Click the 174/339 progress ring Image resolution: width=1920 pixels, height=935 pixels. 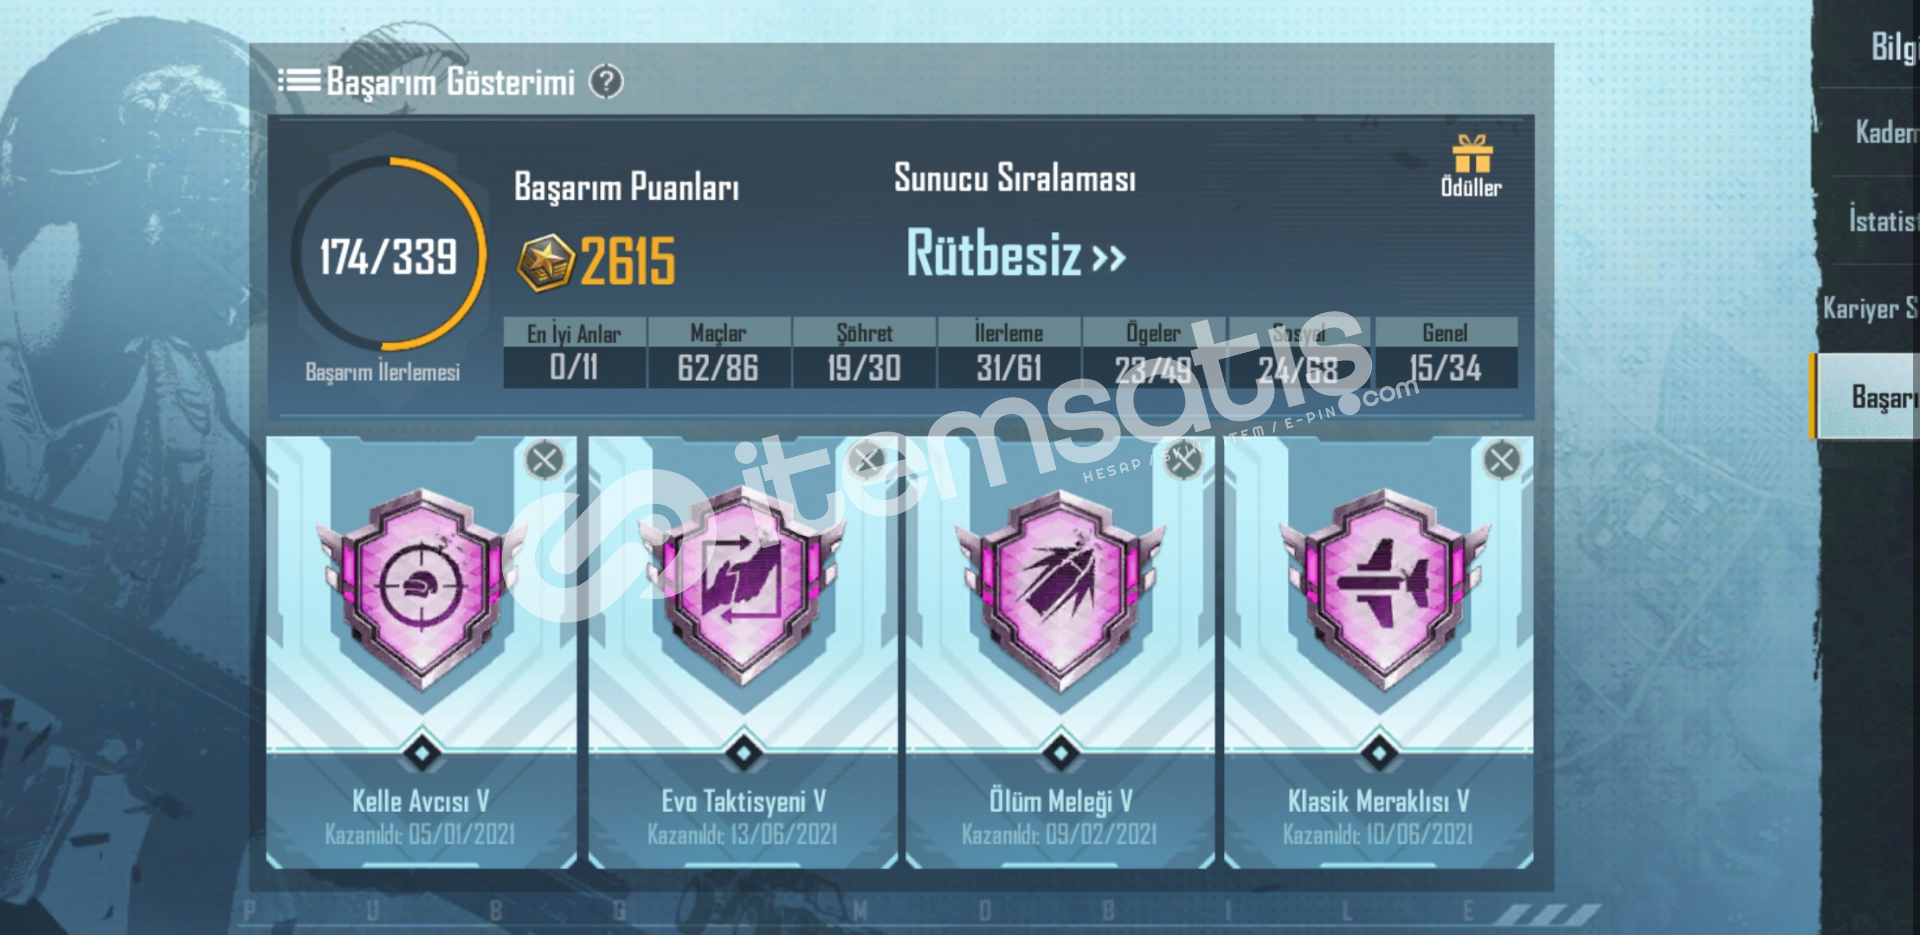tap(389, 255)
